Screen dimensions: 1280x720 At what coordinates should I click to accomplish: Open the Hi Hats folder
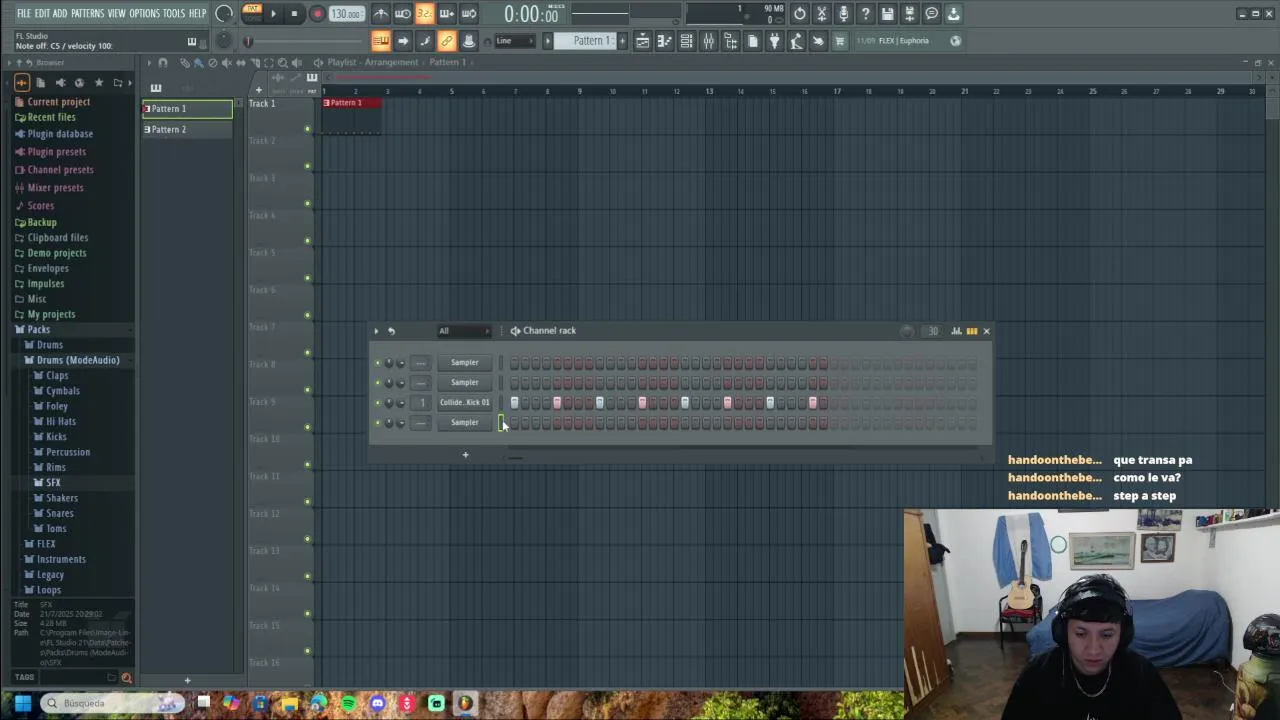[61, 422]
